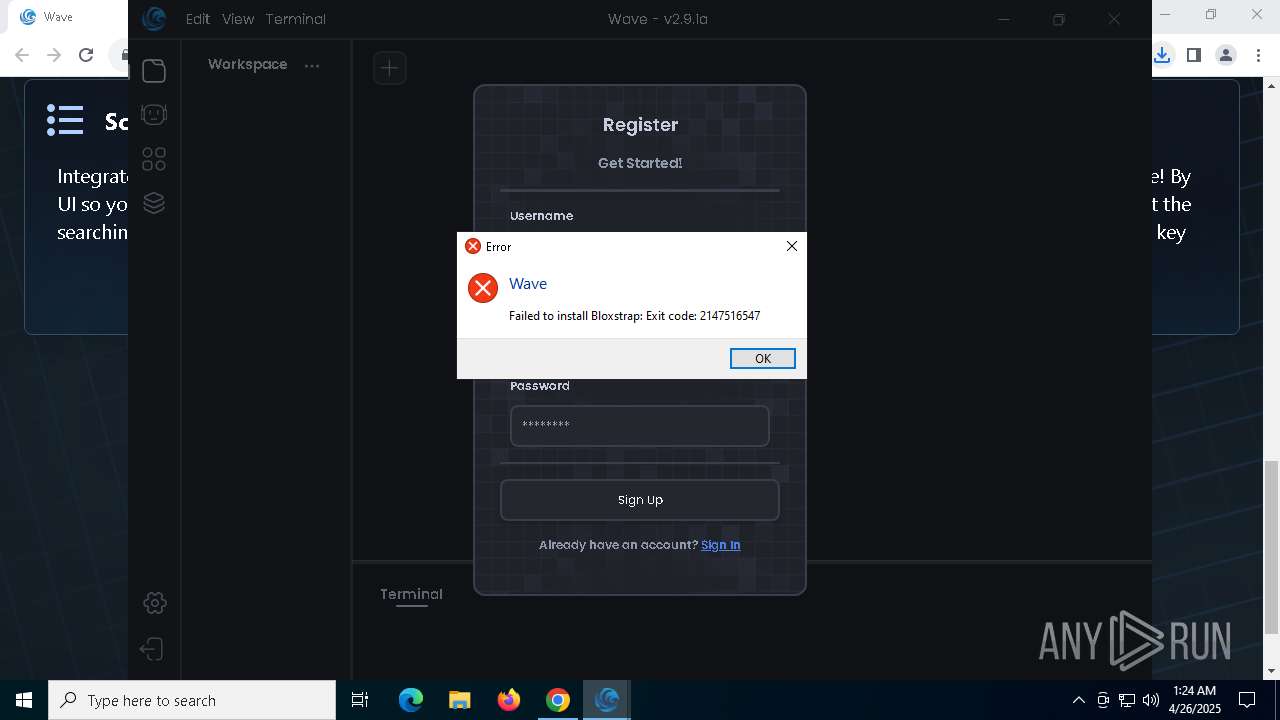The width and height of the screenshot is (1280, 720).
Task: Click the Chrome page vertical scrollbar
Action: tap(1271, 546)
